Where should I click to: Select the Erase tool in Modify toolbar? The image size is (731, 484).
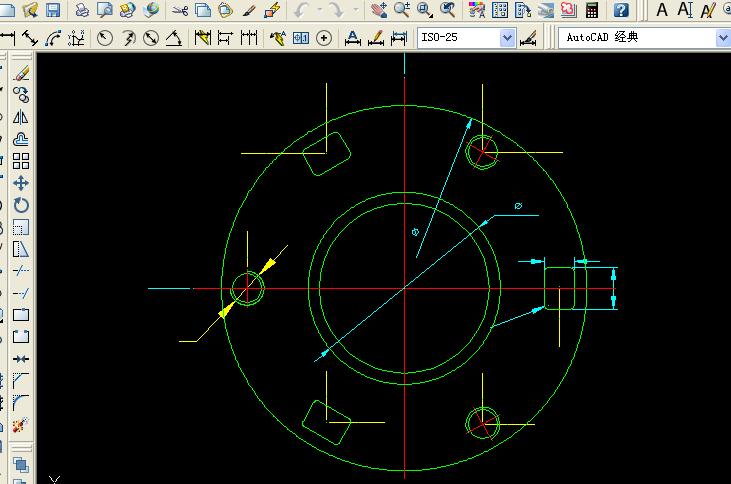pos(21,73)
